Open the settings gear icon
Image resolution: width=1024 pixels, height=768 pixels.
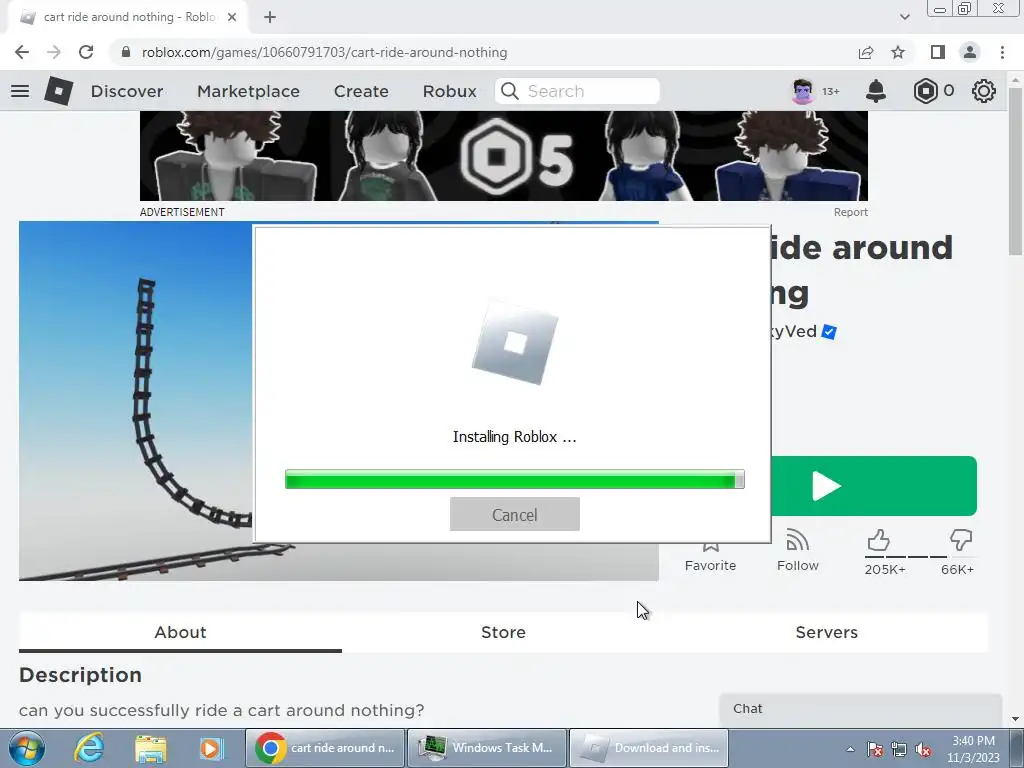[x=983, y=91]
